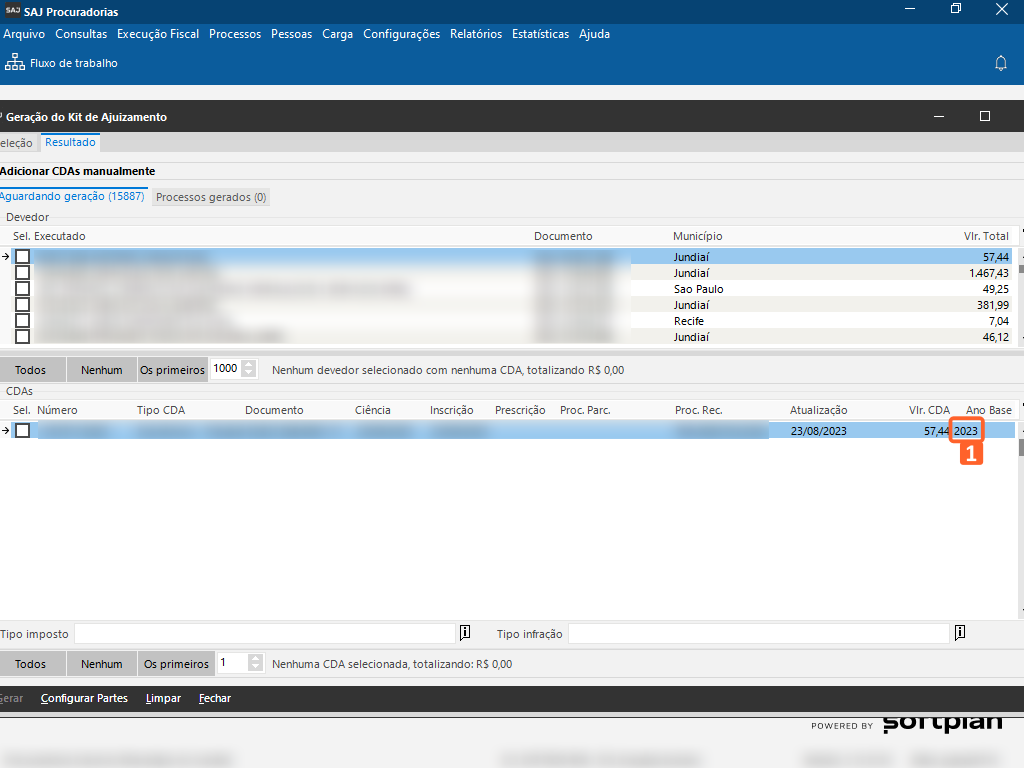Minimize the Geração do Kit de Ajuizamento panel
1024x768 pixels.
point(939,117)
